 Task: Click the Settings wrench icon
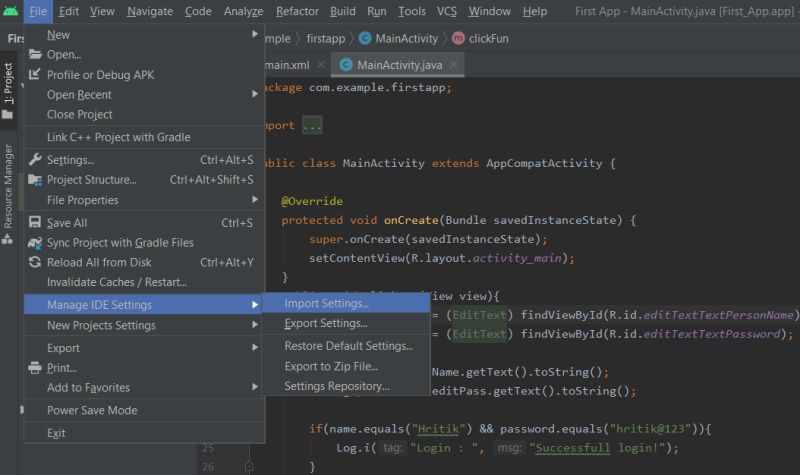pyautogui.click(x=35, y=159)
